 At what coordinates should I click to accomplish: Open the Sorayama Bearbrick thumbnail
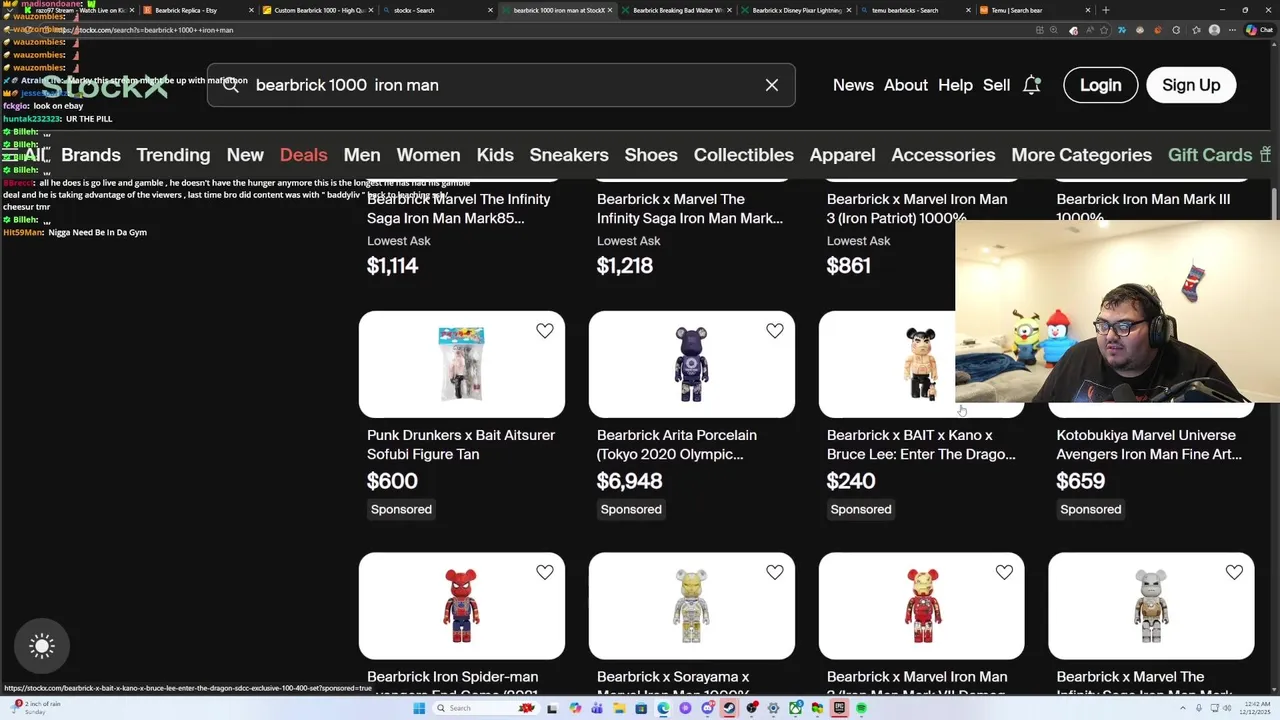pyautogui.click(x=692, y=606)
